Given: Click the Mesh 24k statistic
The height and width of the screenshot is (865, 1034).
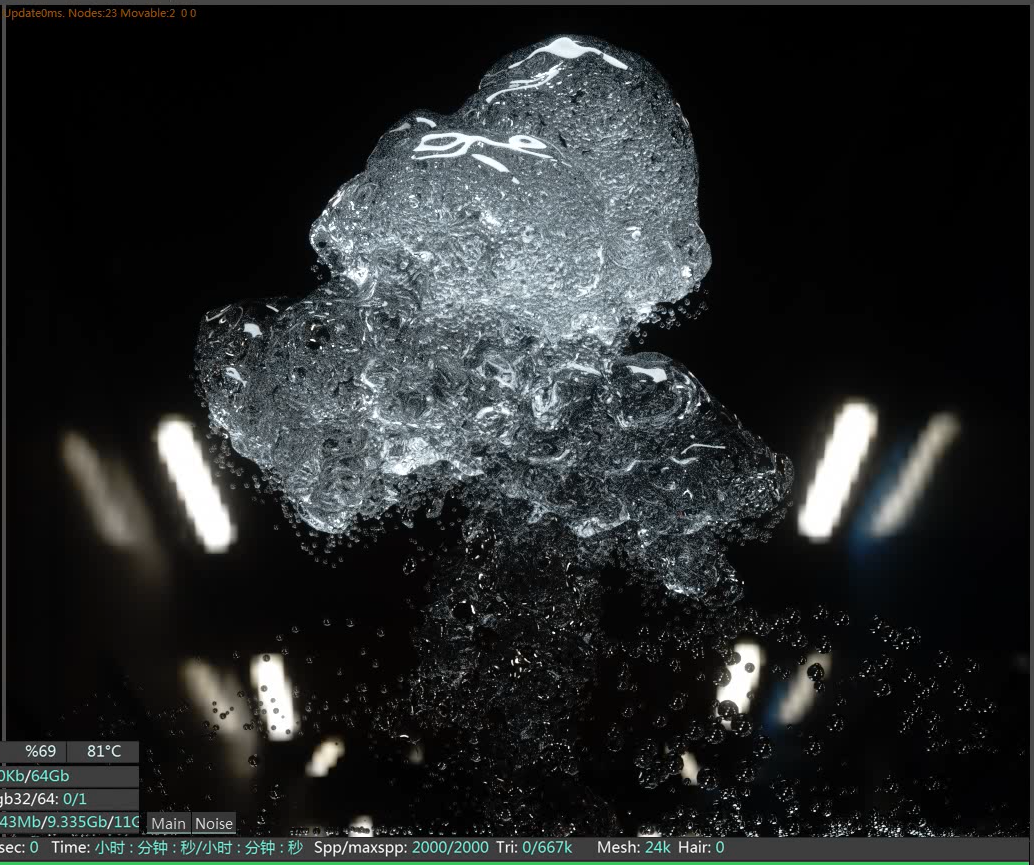Looking at the screenshot, I should [x=634, y=847].
